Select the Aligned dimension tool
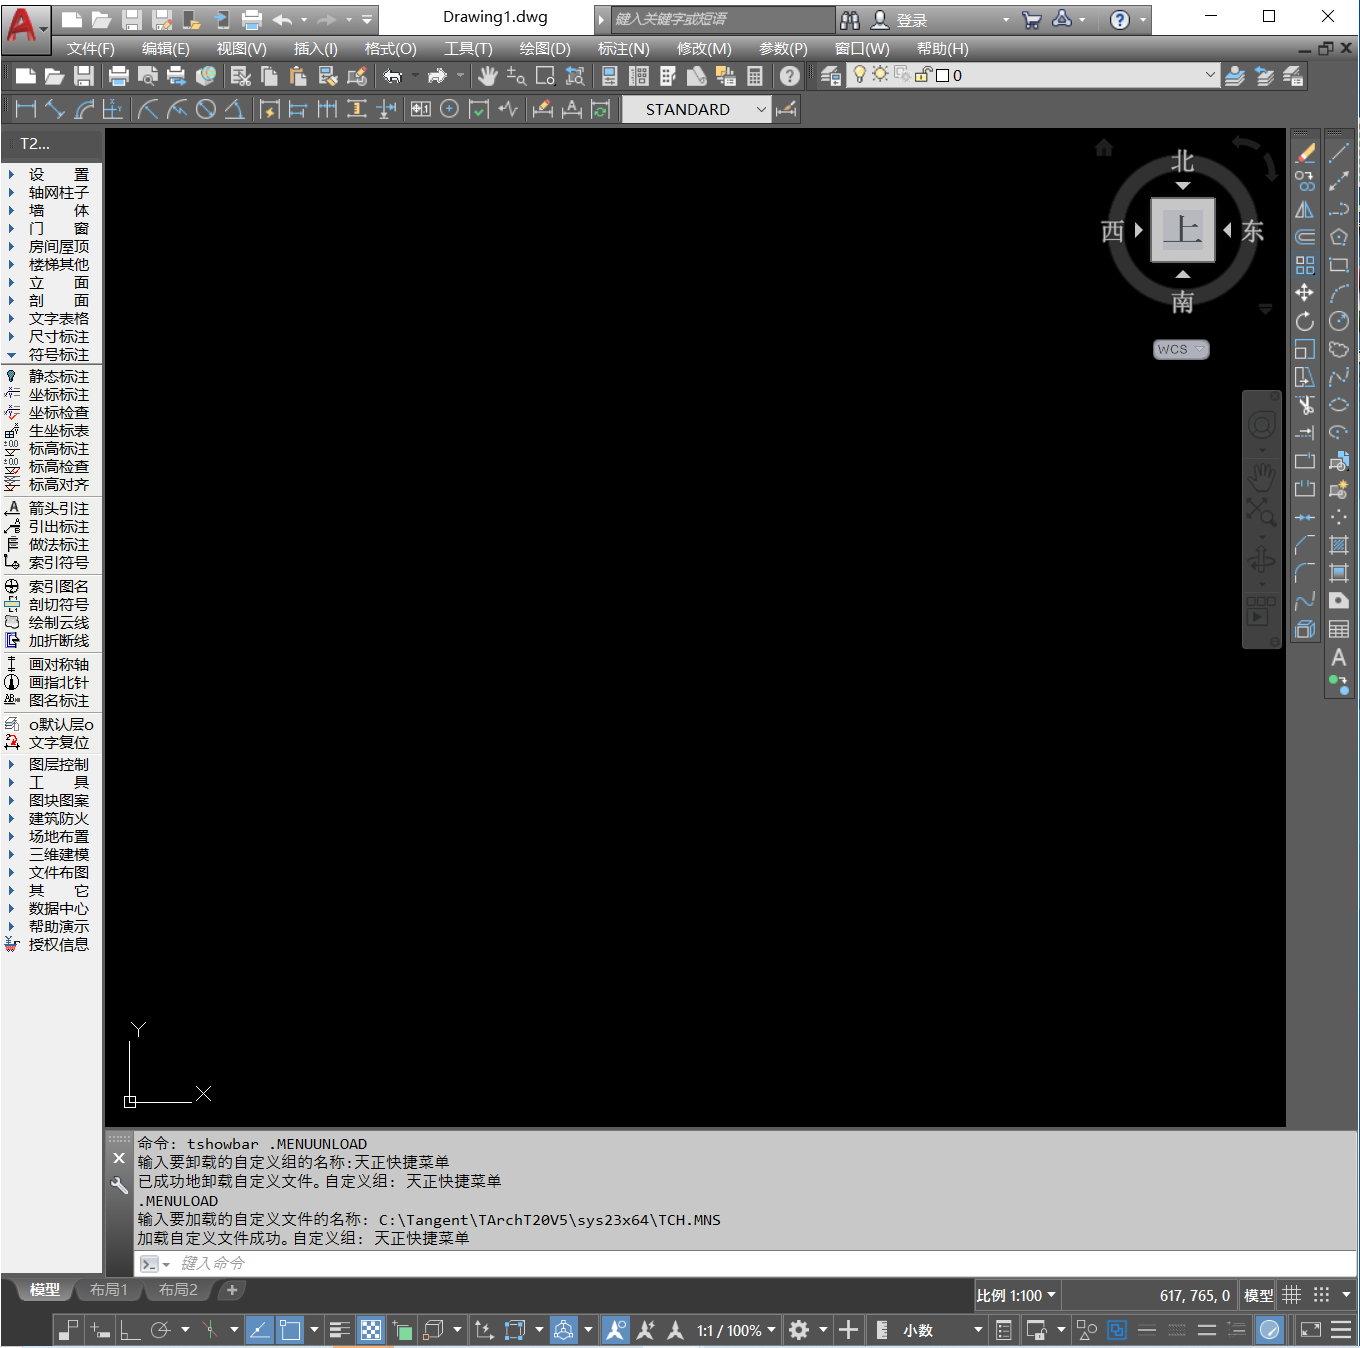Viewport: 1360px width, 1348px height. (x=55, y=110)
